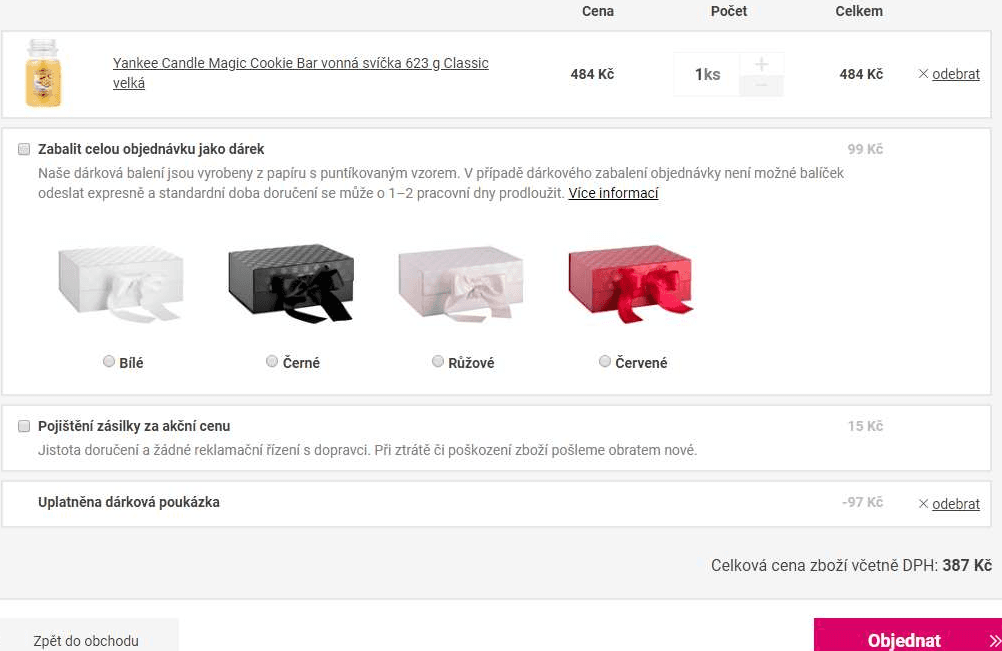The image size is (1002, 651).
Task: Enable gift wrapping for whole order
Action: pos(24,149)
